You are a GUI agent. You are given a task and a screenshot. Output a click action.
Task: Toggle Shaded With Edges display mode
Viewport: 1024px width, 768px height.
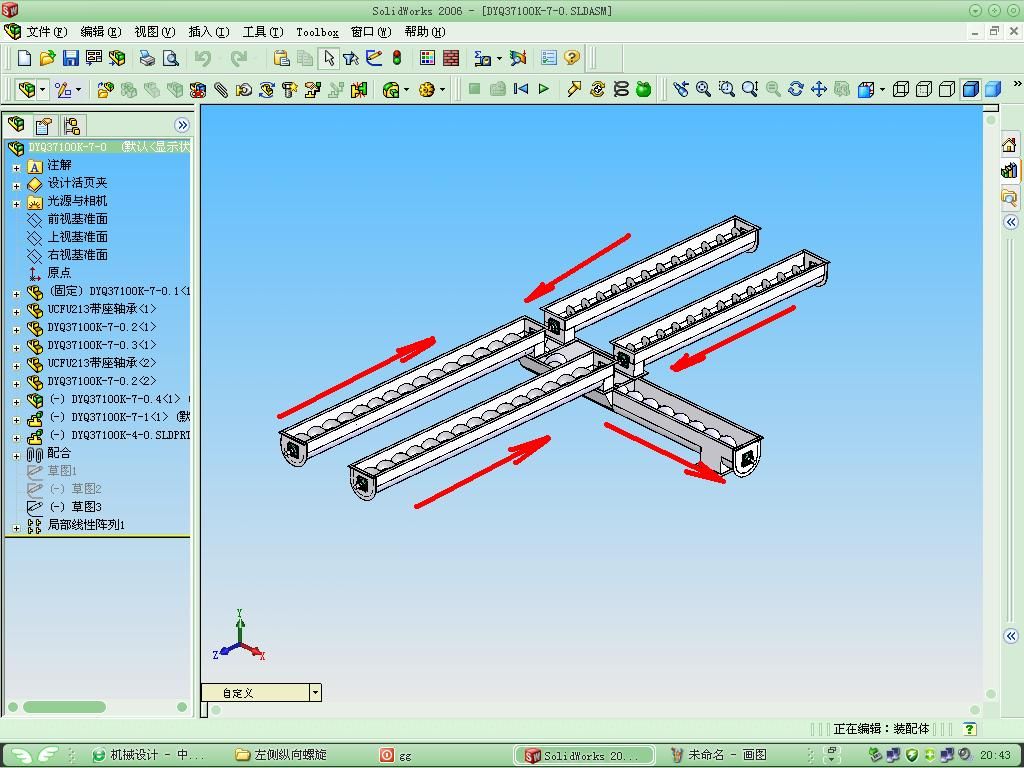pos(969,89)
